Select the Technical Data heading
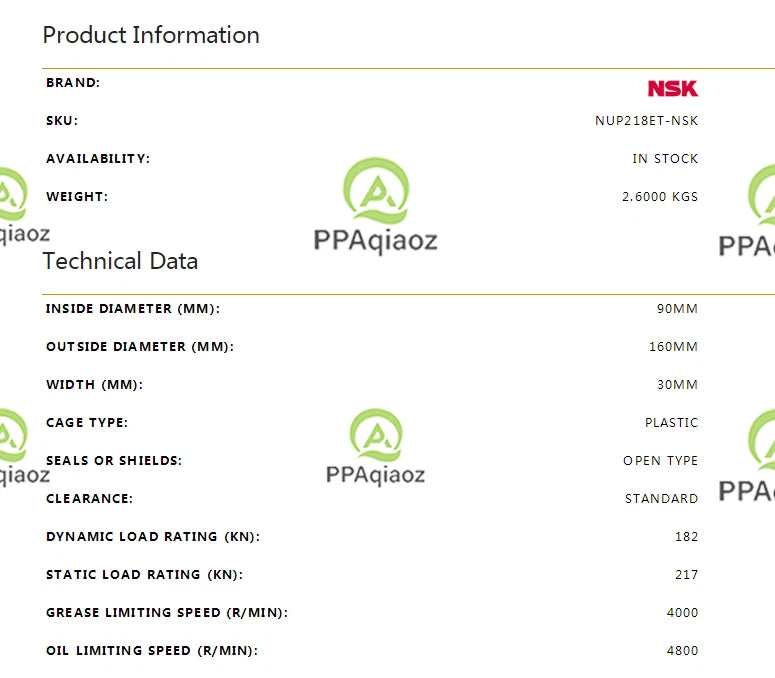Image resolution: width=775 pixels, height=678 pixels. [120, 261]
